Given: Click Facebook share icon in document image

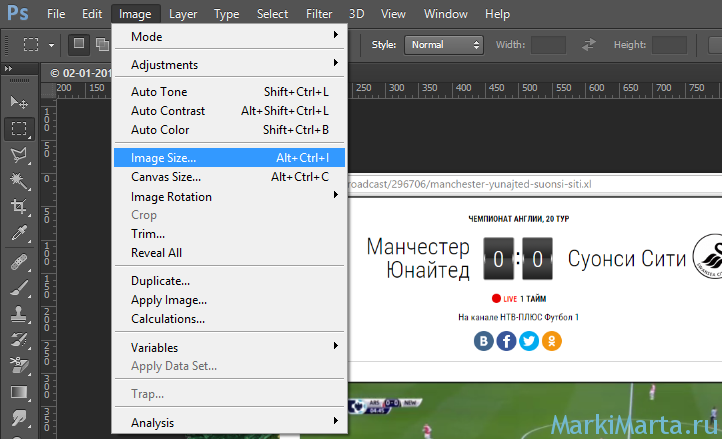Looking at the screenshot, I should (506, 341).
